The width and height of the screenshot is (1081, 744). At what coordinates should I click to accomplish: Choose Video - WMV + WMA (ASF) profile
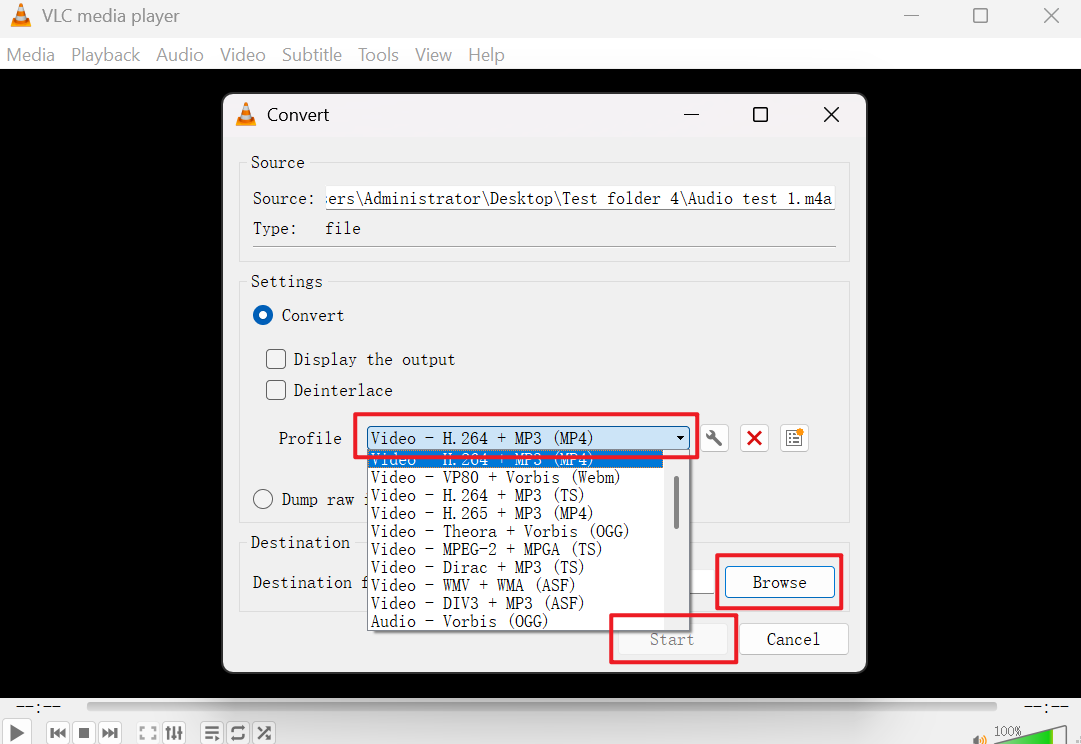coord(516,585)
